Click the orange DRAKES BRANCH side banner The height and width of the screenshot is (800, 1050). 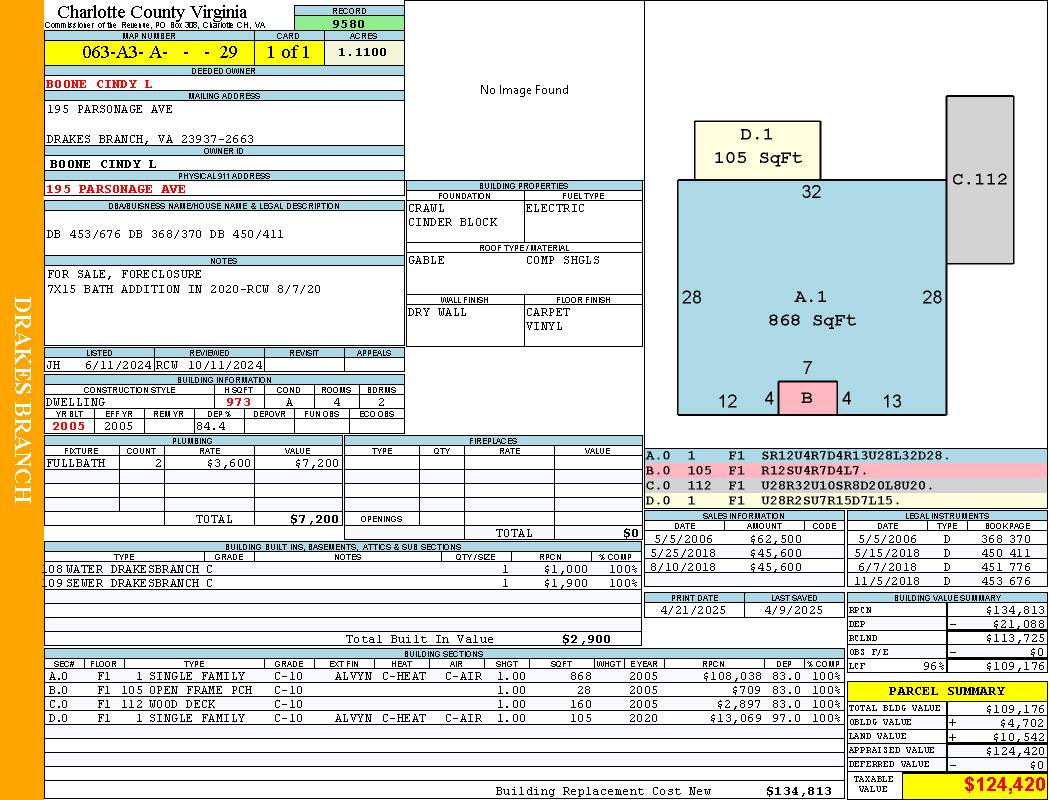(22, 400)
